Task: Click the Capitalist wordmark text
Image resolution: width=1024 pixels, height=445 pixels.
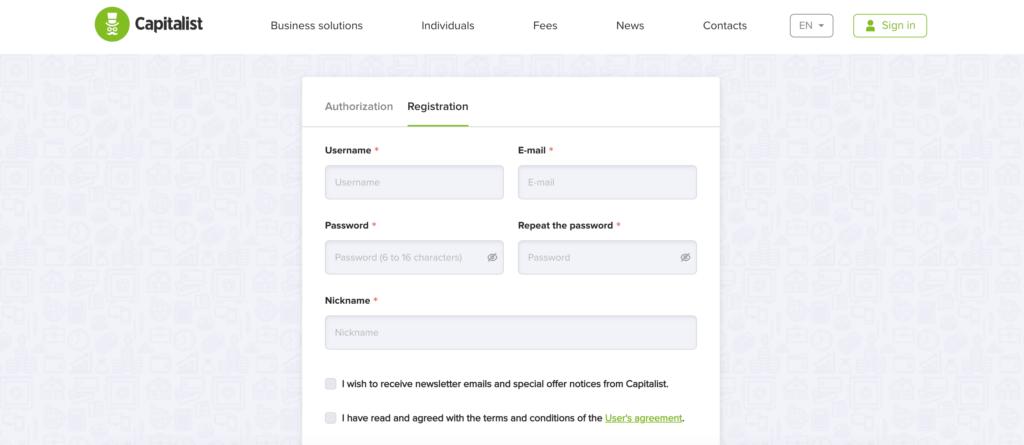Action: pyautogui.click(x=168, y=24)
